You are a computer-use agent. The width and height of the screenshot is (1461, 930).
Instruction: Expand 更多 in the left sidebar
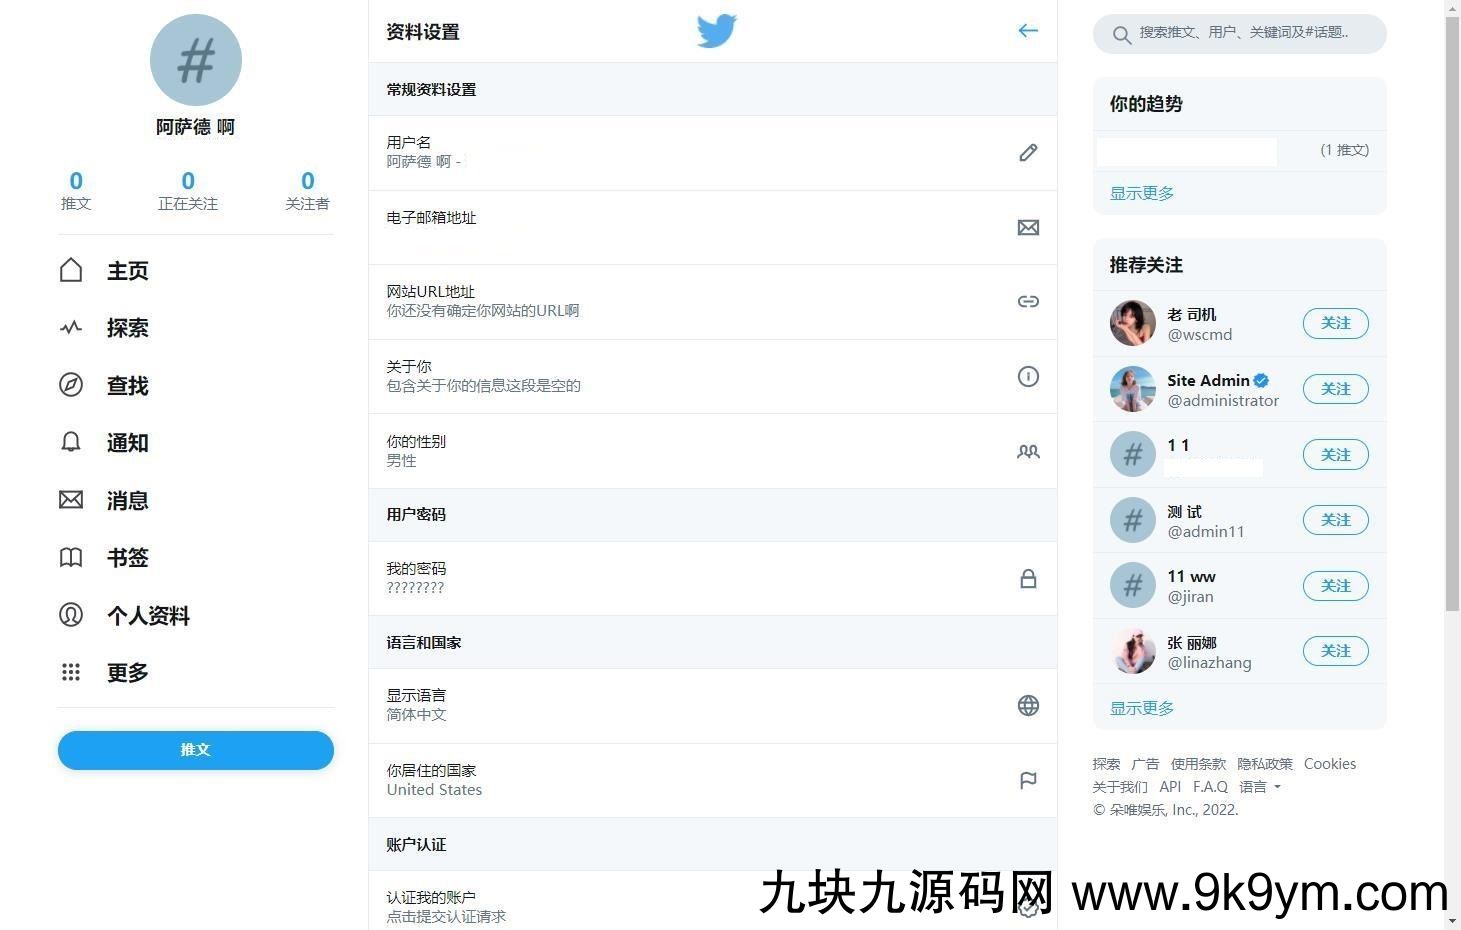(x=127, y=673)
